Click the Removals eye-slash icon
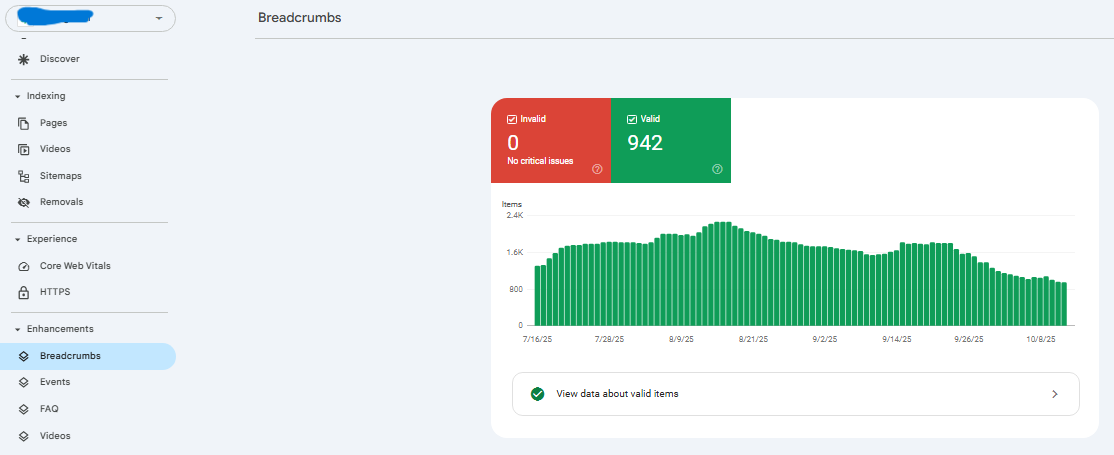Screen dimensions: 1114x455 pyautogui.click(x=23, y=202)
